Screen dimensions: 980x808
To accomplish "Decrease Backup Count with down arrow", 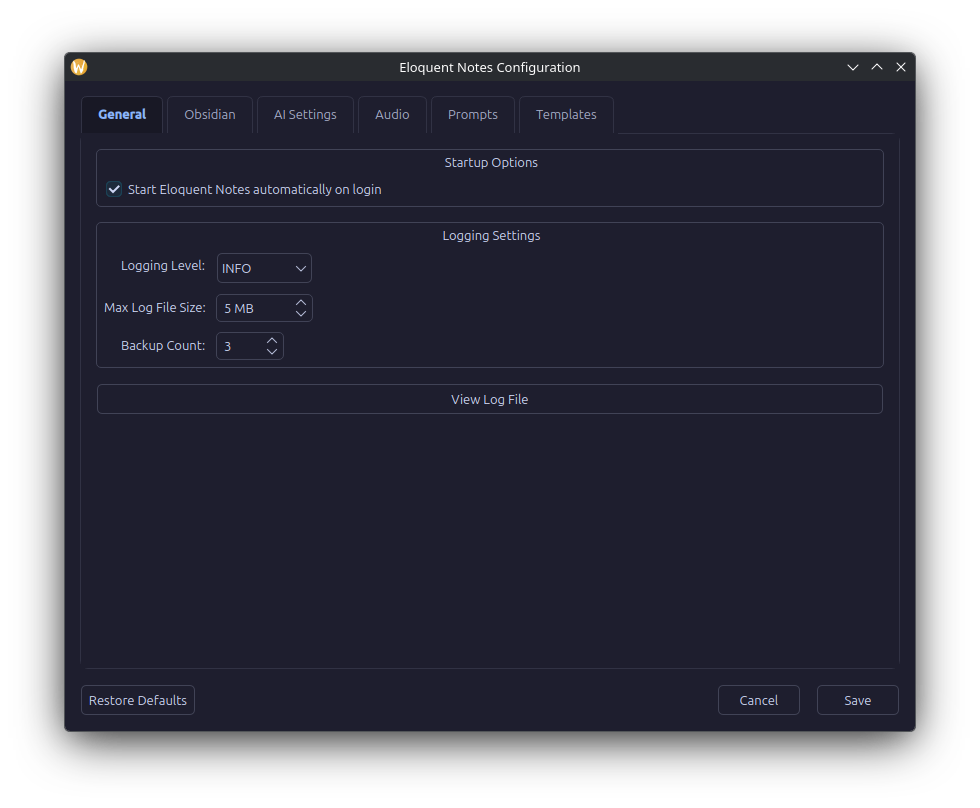I will click(272, 352).
